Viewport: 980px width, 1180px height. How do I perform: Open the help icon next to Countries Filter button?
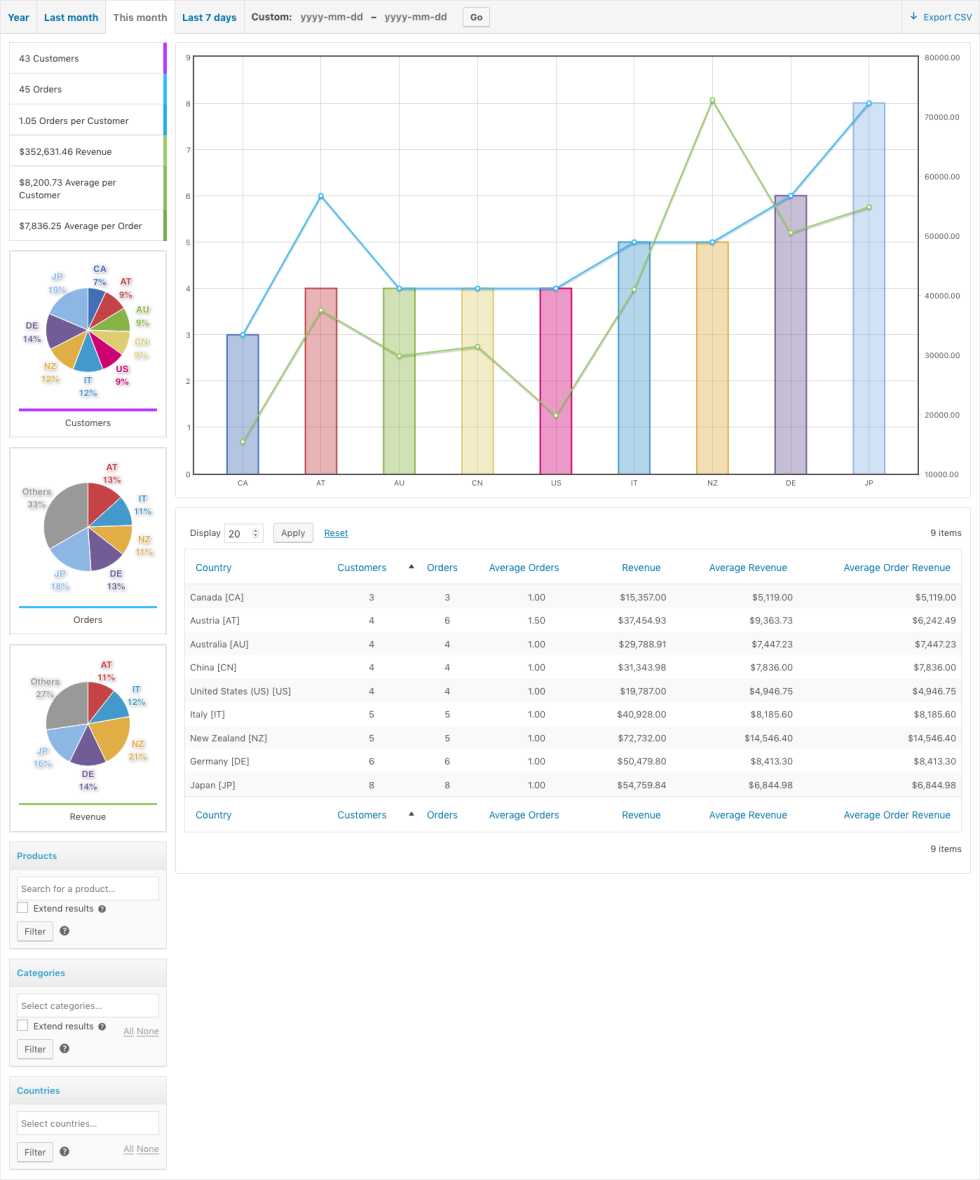64,1152
